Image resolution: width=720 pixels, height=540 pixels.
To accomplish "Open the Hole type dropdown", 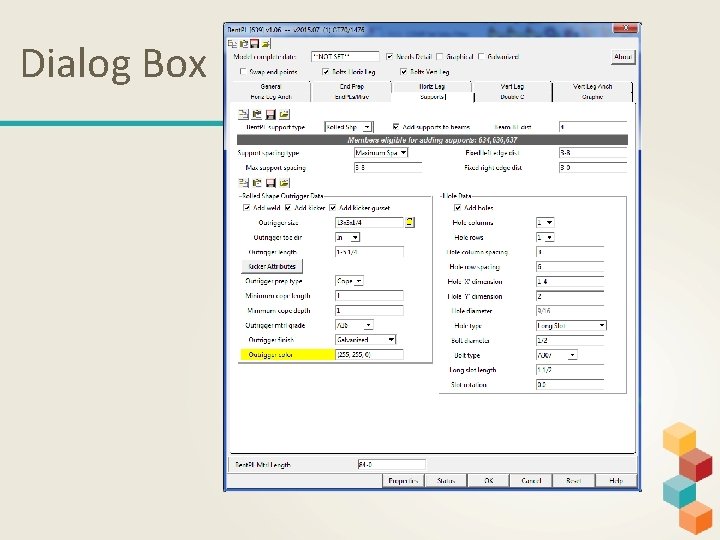I will click(602, 326).
